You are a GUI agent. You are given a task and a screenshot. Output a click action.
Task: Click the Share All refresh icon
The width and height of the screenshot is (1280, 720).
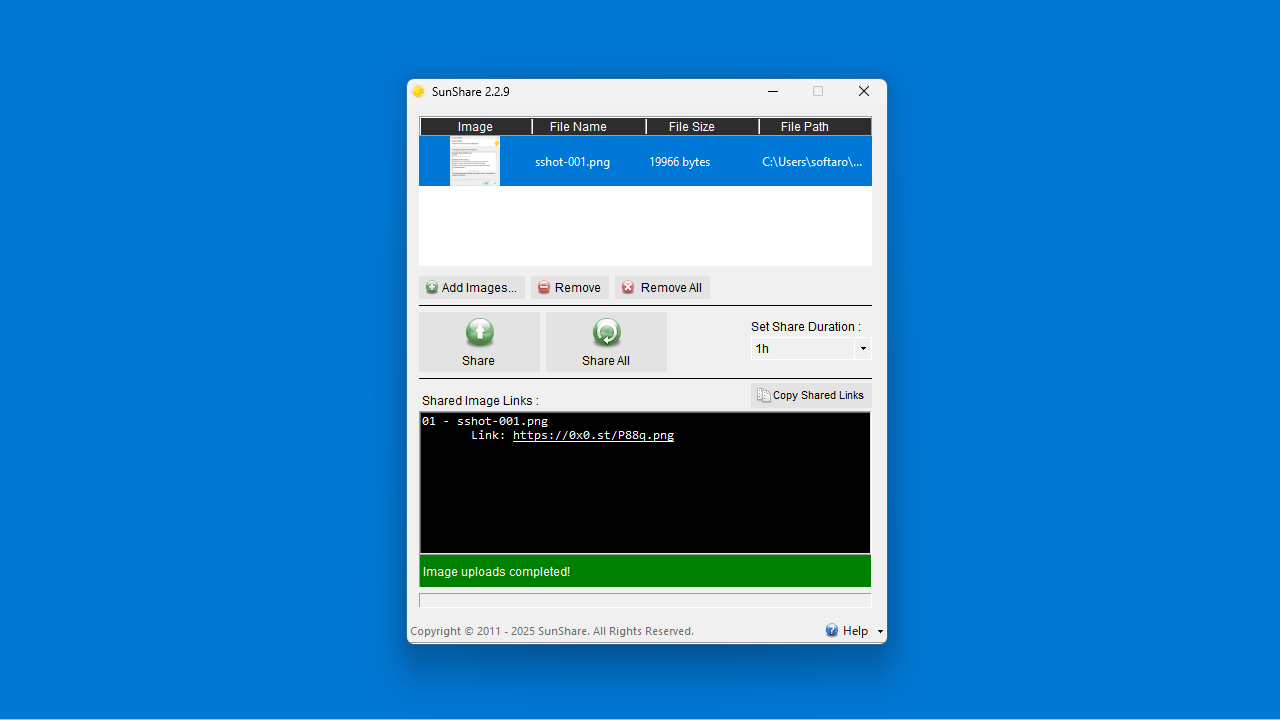606,333
